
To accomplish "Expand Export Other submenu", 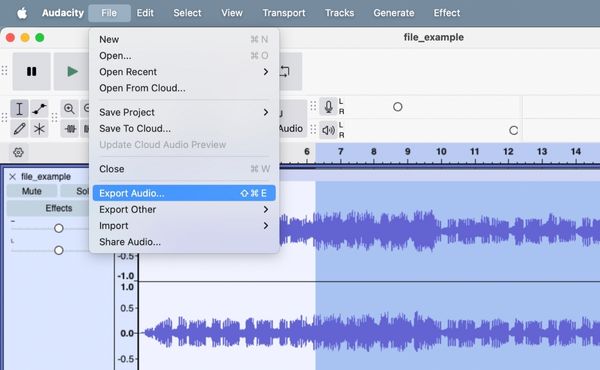I will [x=184, y=210].
